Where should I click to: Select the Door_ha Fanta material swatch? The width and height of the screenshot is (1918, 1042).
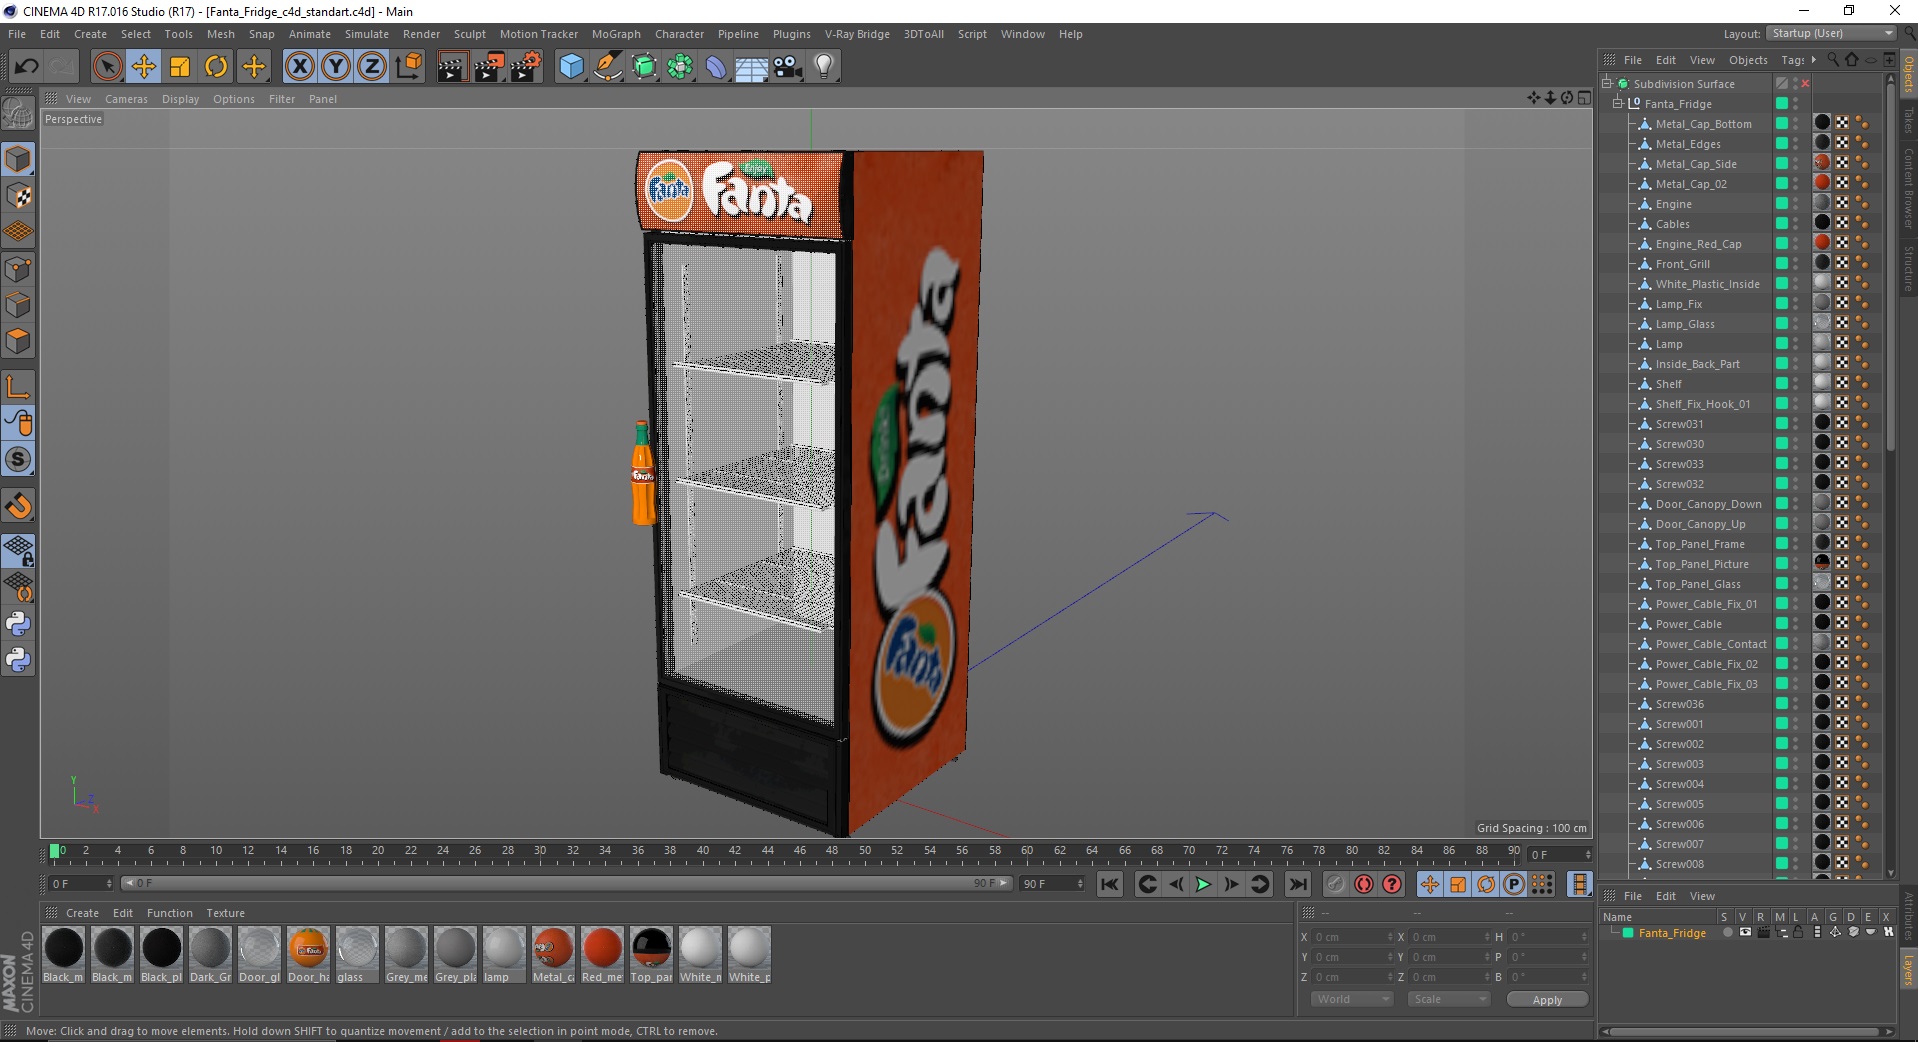(308, 955)
